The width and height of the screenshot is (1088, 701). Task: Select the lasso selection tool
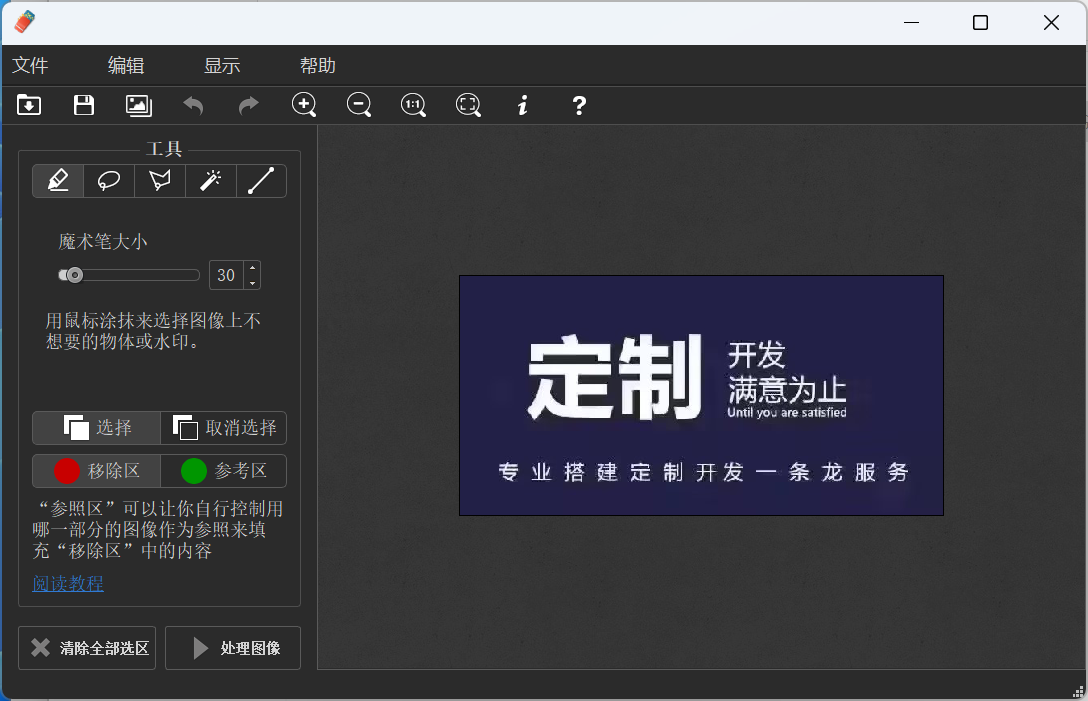pos(109,181)
